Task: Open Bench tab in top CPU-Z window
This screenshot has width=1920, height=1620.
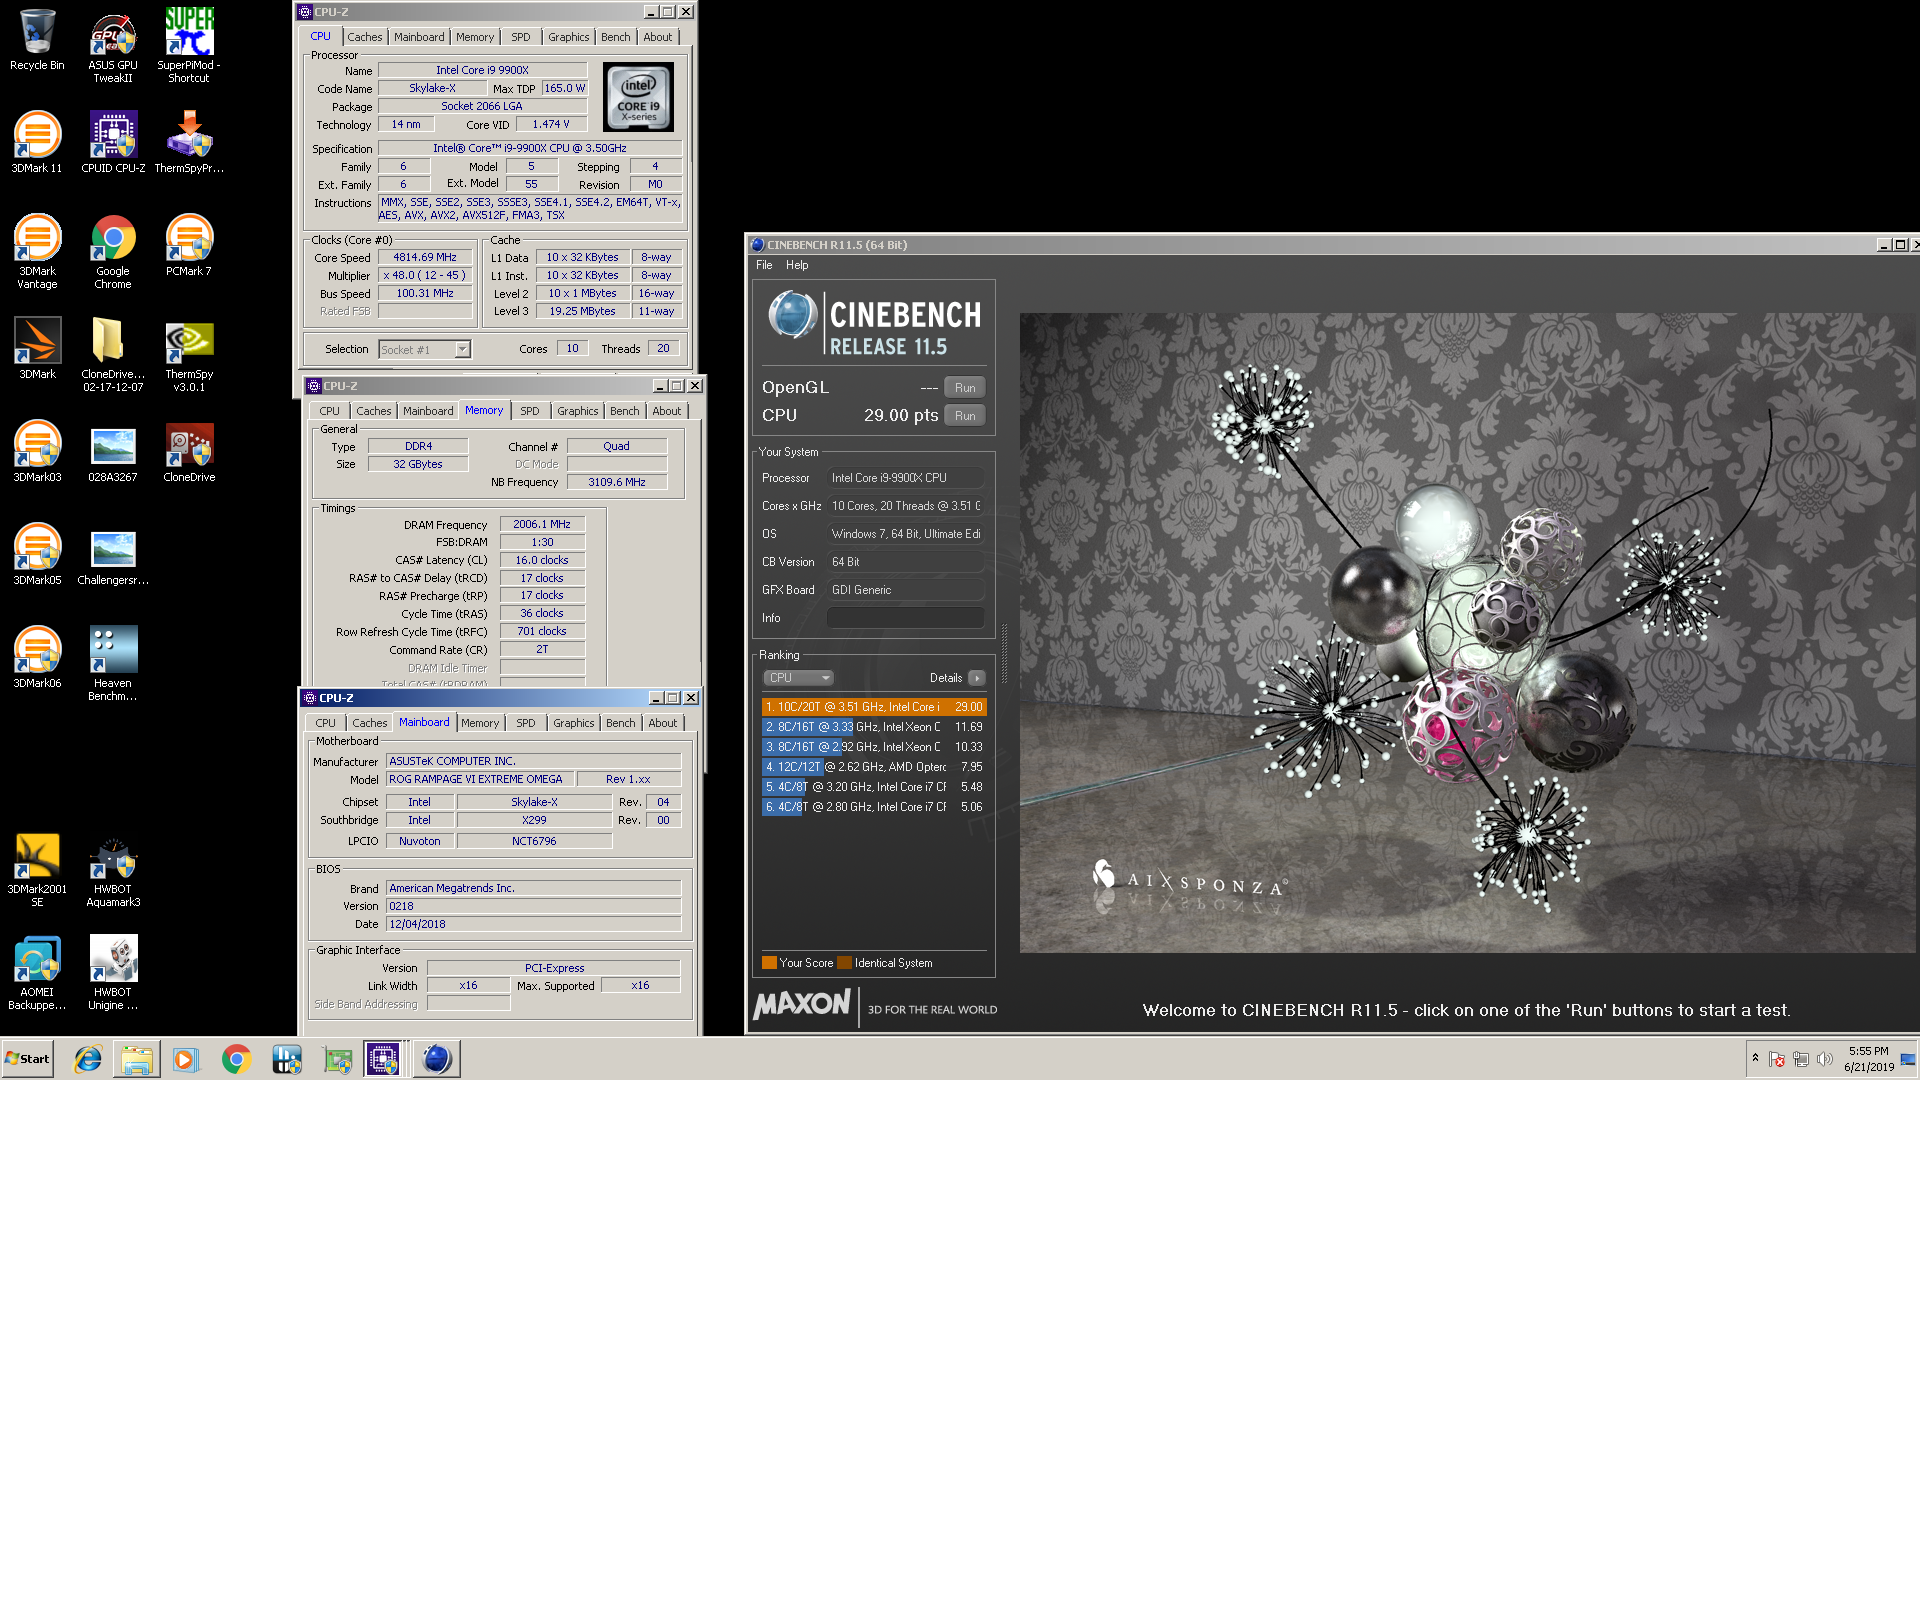Action: click(616, 37)
